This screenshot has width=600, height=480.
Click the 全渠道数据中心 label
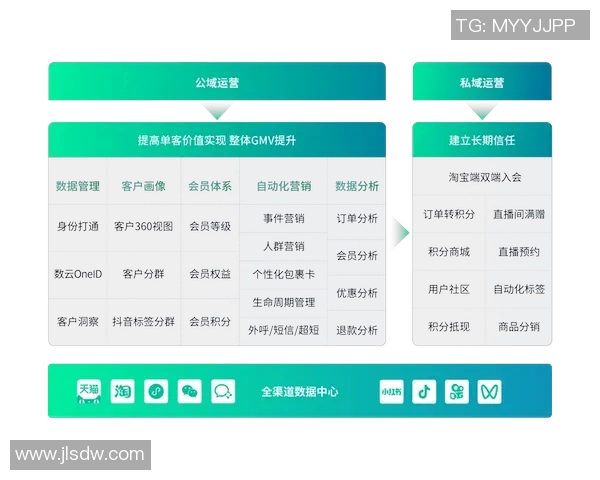point(300,391)
